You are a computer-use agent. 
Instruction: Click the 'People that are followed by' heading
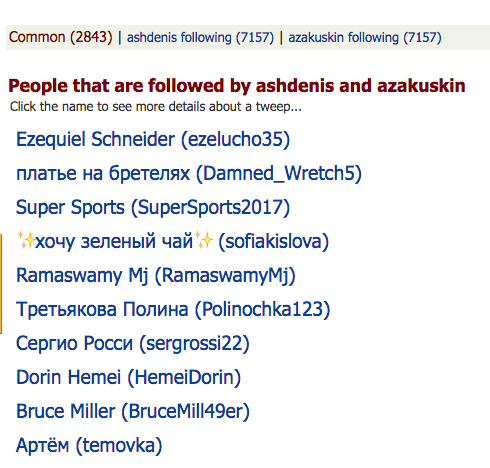click(x=237, y=86)
